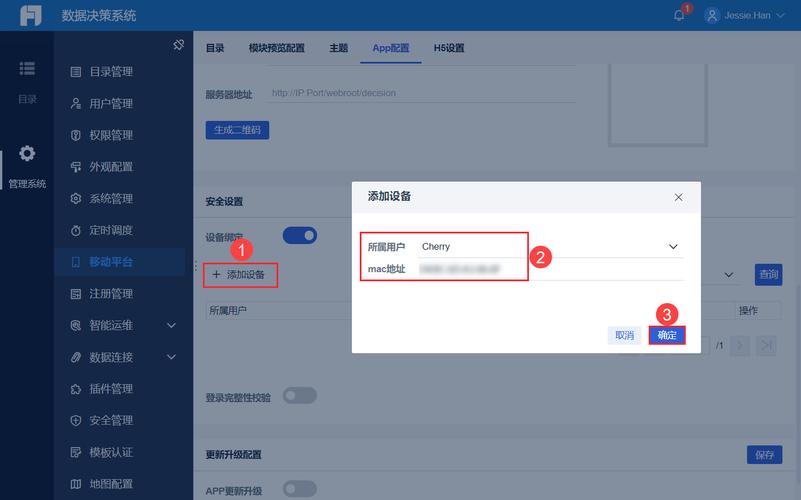Click the 添加设备 button
This screenshot has height=500, width=801.
click(240, 275)
